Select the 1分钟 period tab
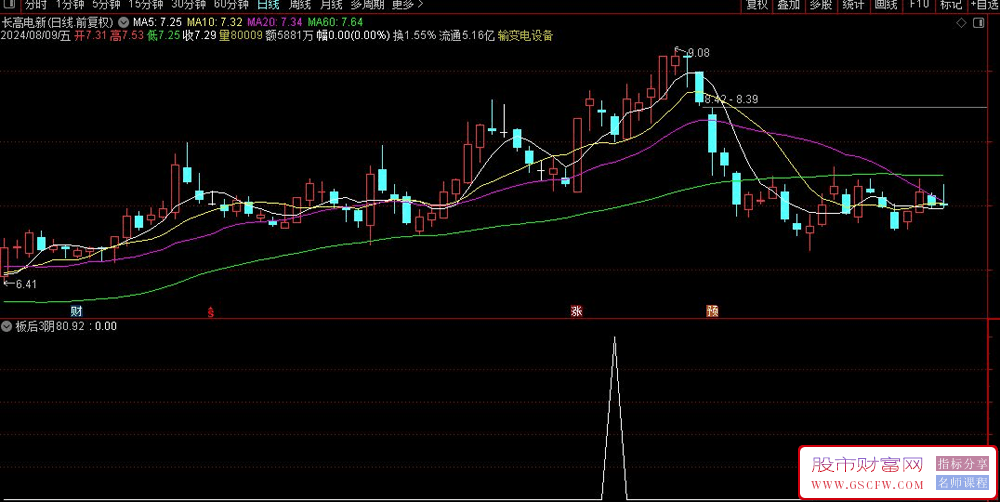 [x=70, y=4]
